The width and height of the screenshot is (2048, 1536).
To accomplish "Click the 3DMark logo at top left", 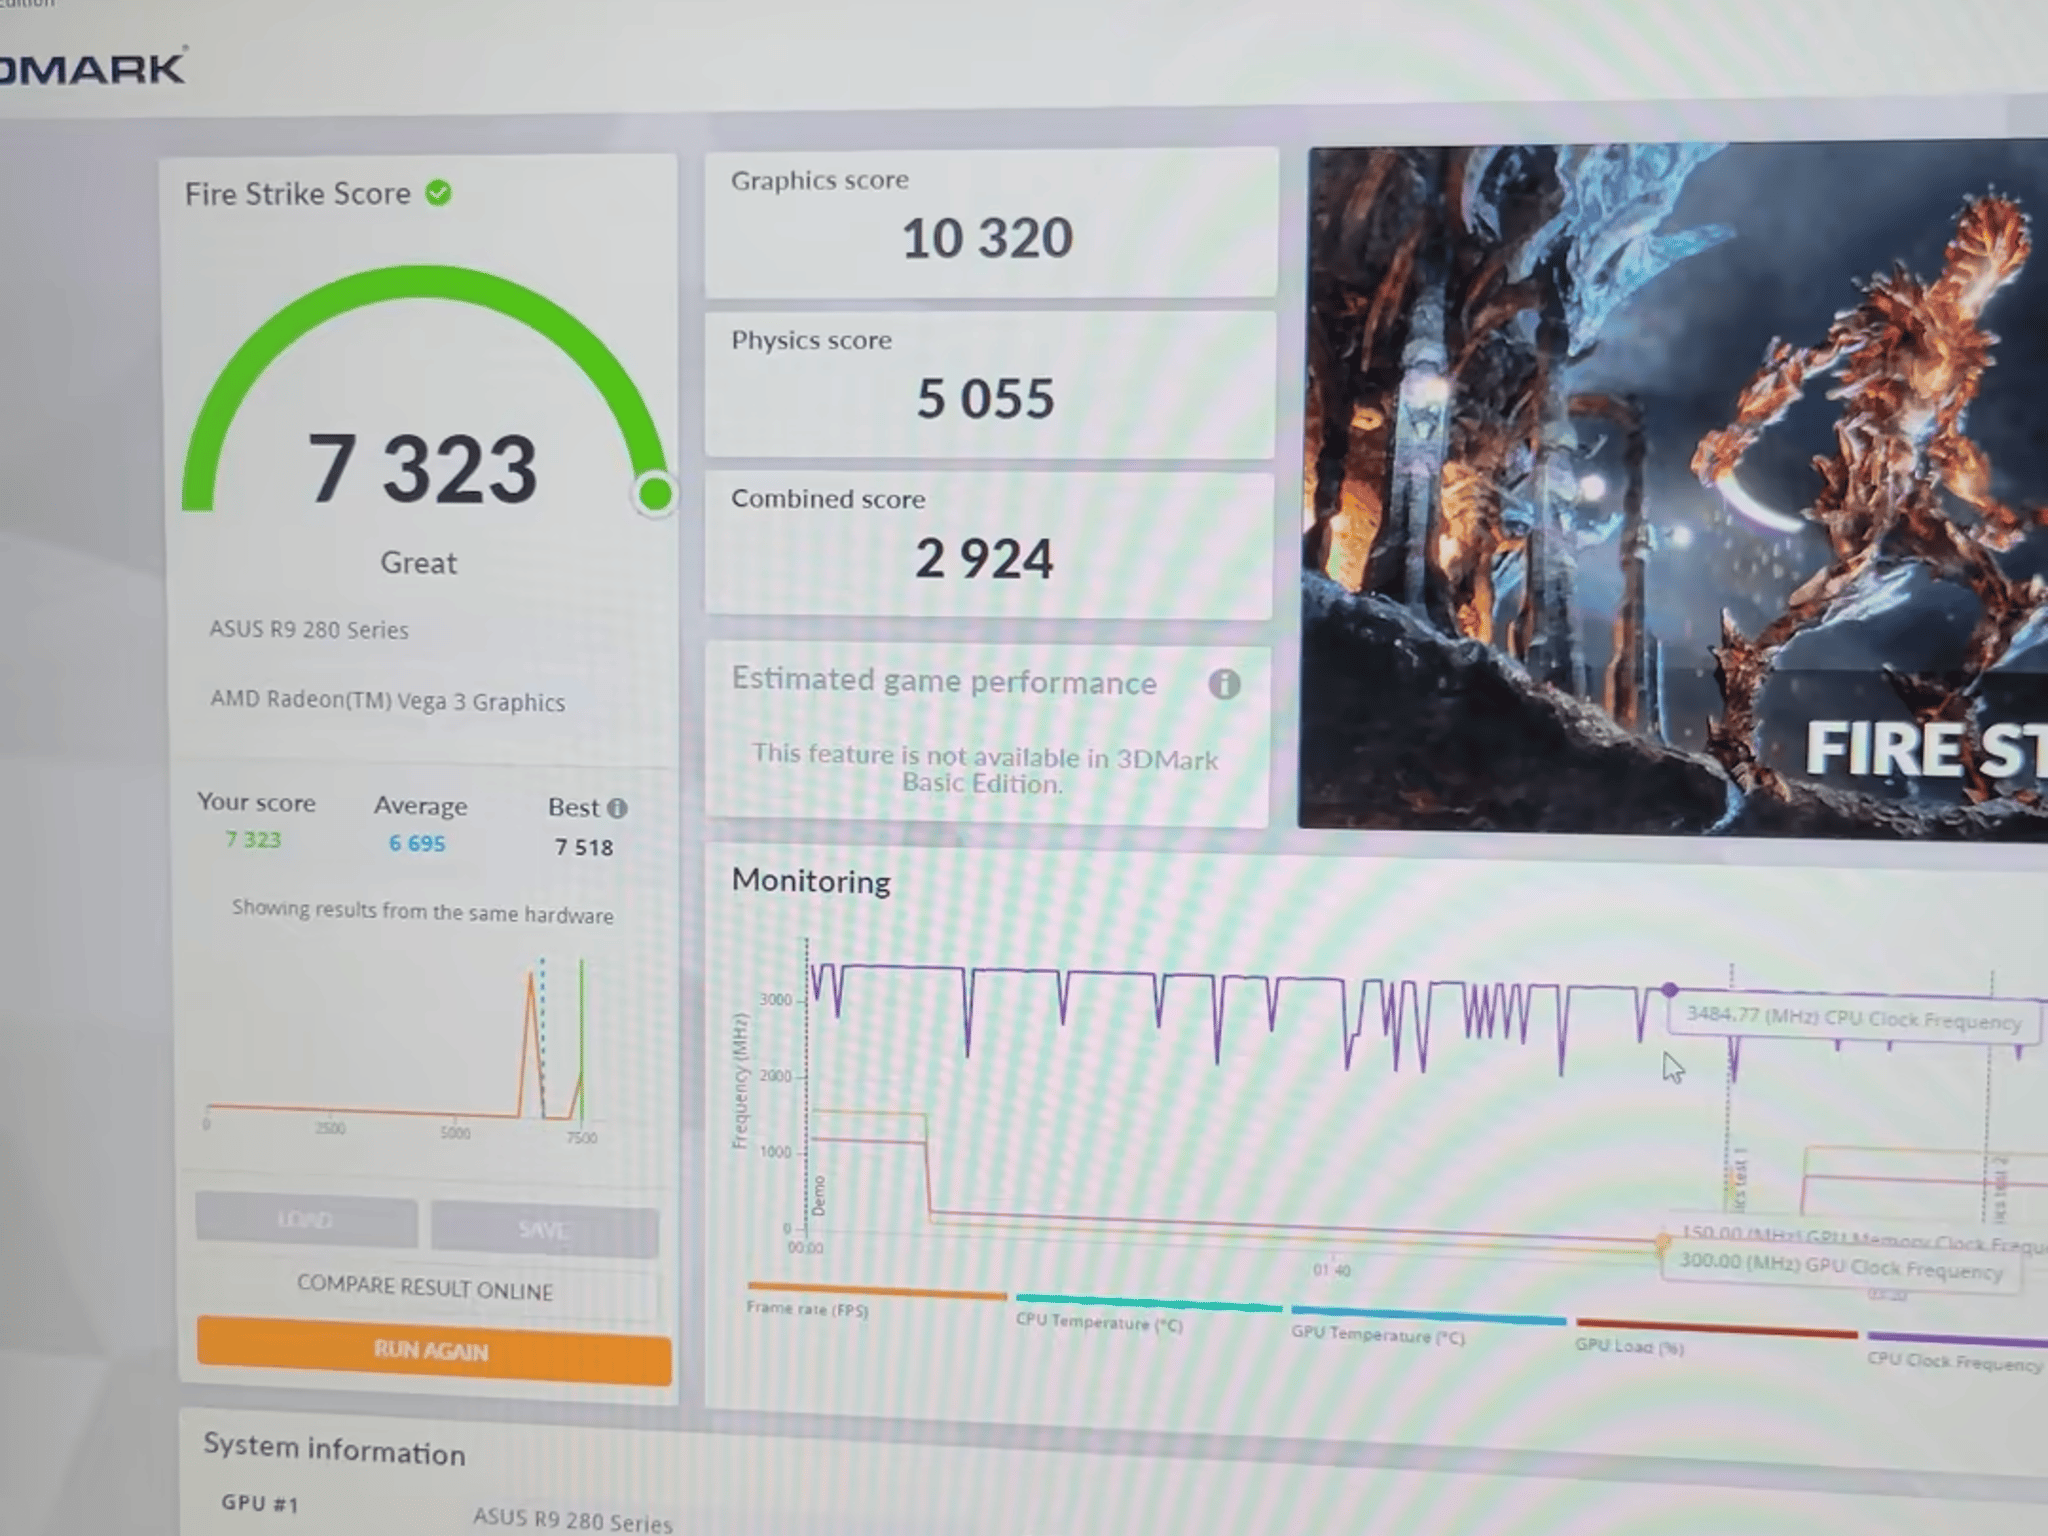I will (92, 68).
